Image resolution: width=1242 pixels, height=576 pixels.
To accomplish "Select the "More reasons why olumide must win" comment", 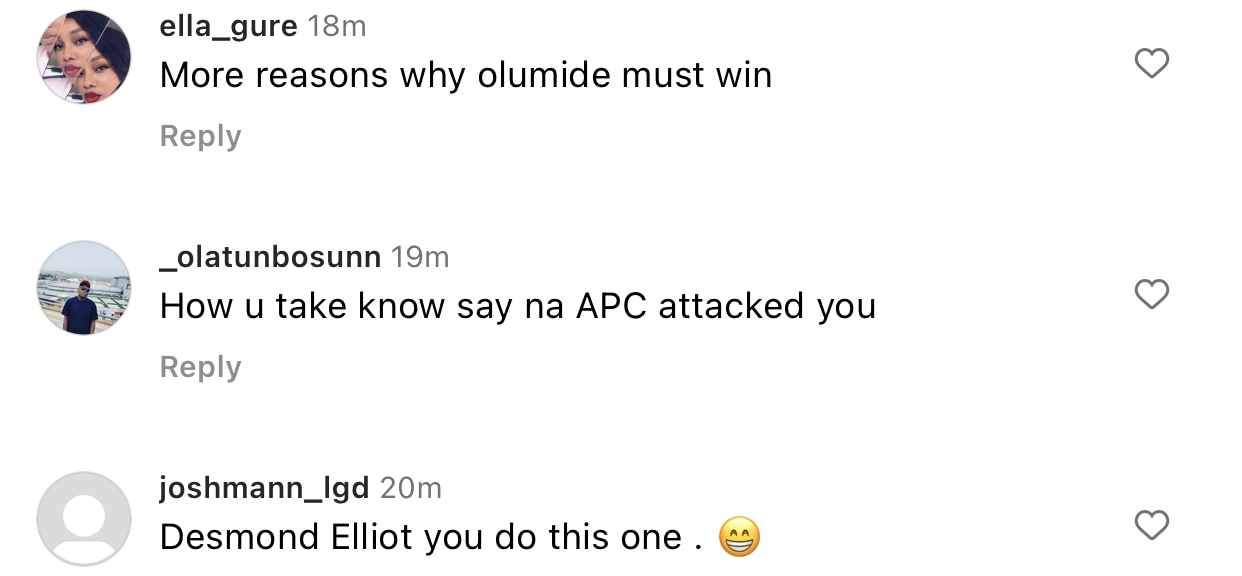I will pyautogui.click(x=465, y=76).
